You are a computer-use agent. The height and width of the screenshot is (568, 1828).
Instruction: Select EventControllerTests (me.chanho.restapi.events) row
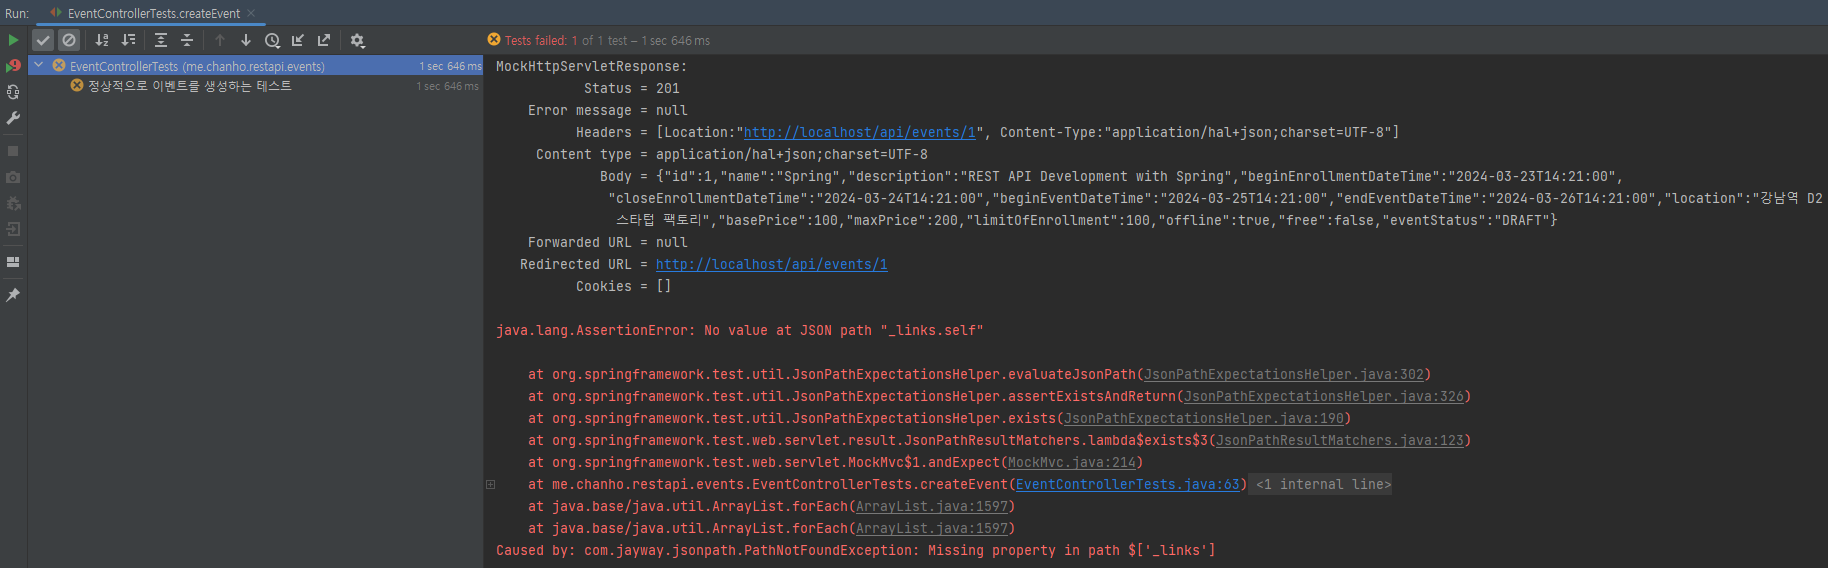coord(255,66)
